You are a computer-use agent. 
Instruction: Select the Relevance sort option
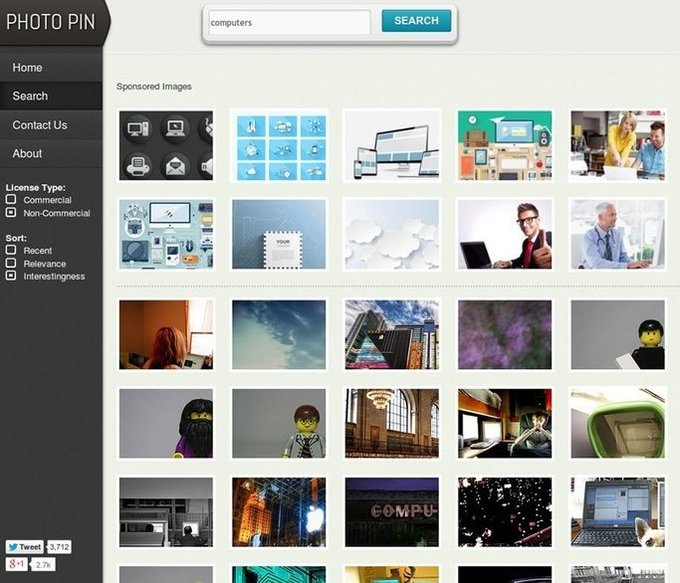coord(11,264)
